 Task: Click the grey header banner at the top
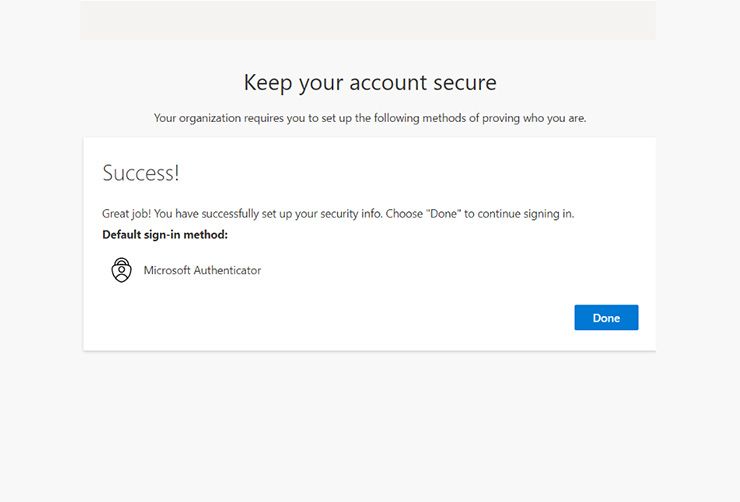(x=368, y=20)
